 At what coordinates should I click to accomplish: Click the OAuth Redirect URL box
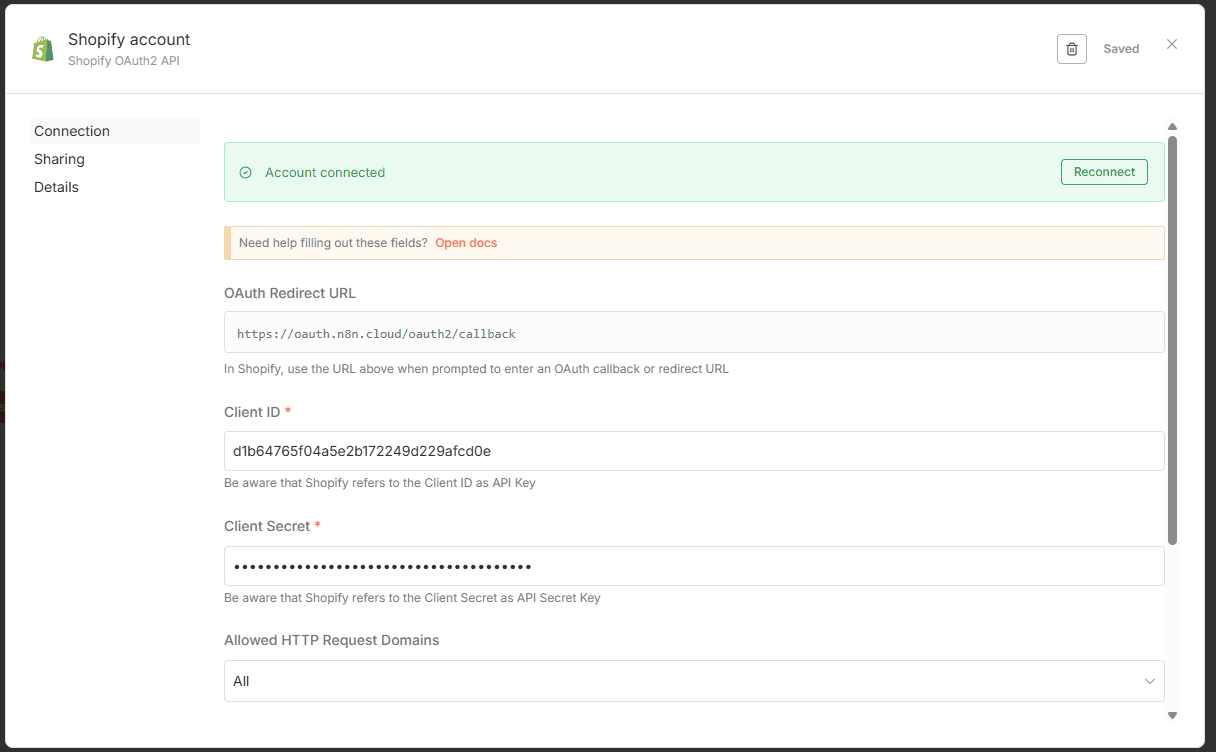tap(694, 333)
